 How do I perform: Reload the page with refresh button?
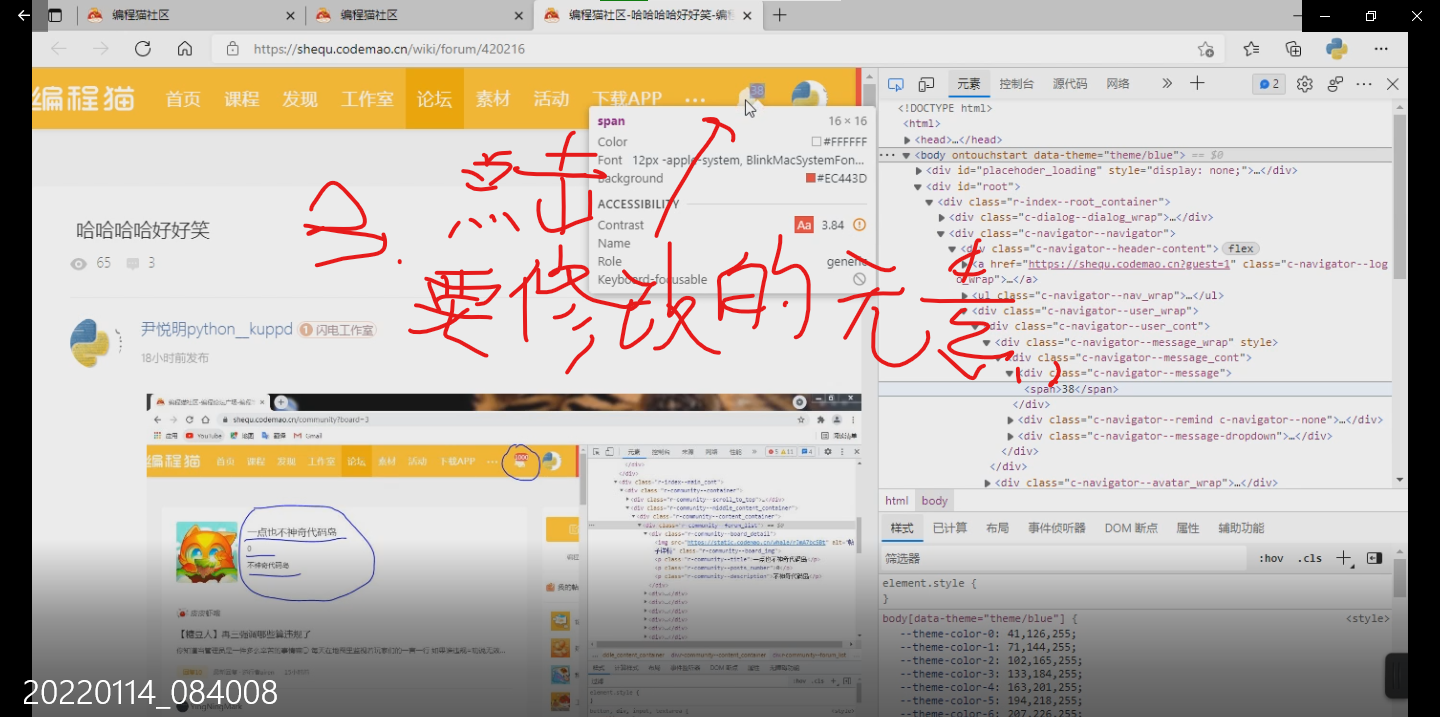pos(143,48)
